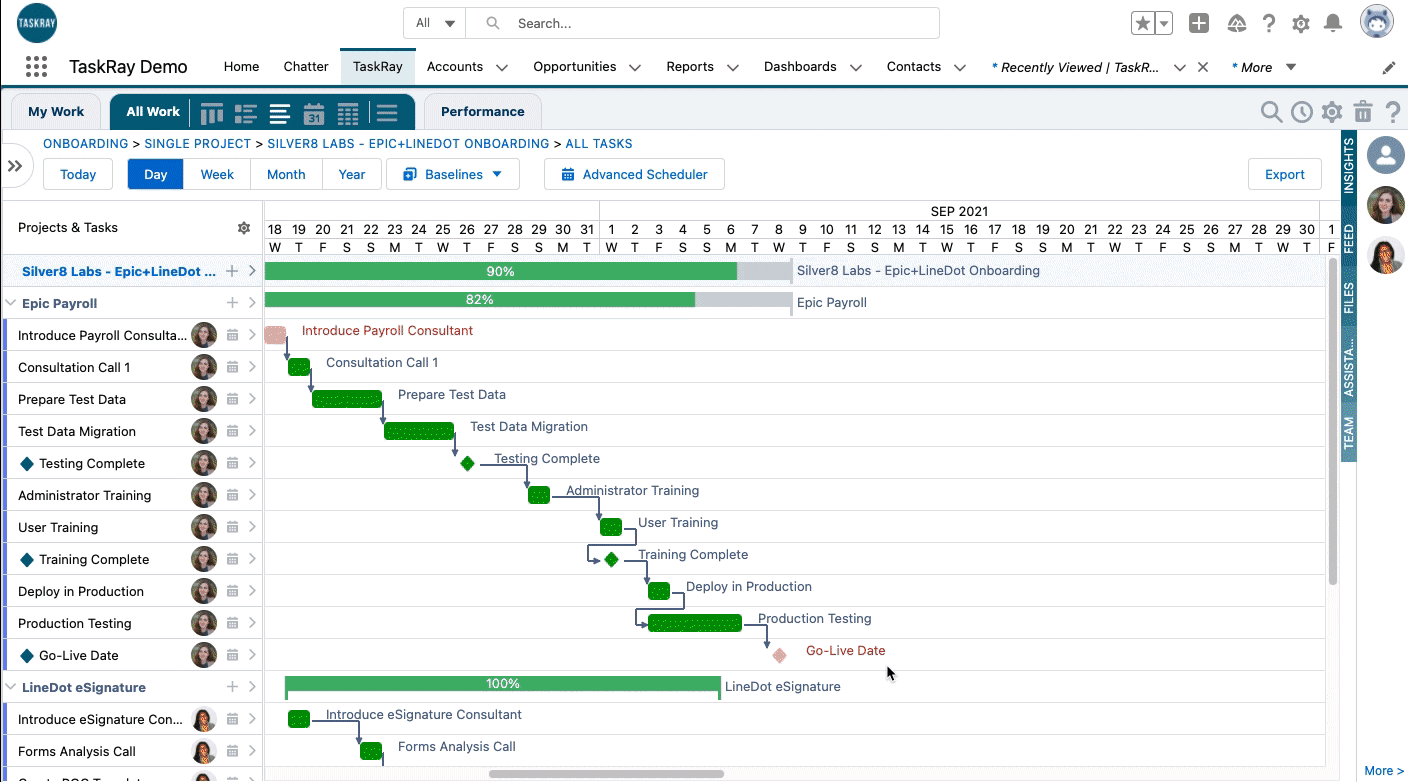Add task to Epic Payroll group plus

tap(232, 303)
